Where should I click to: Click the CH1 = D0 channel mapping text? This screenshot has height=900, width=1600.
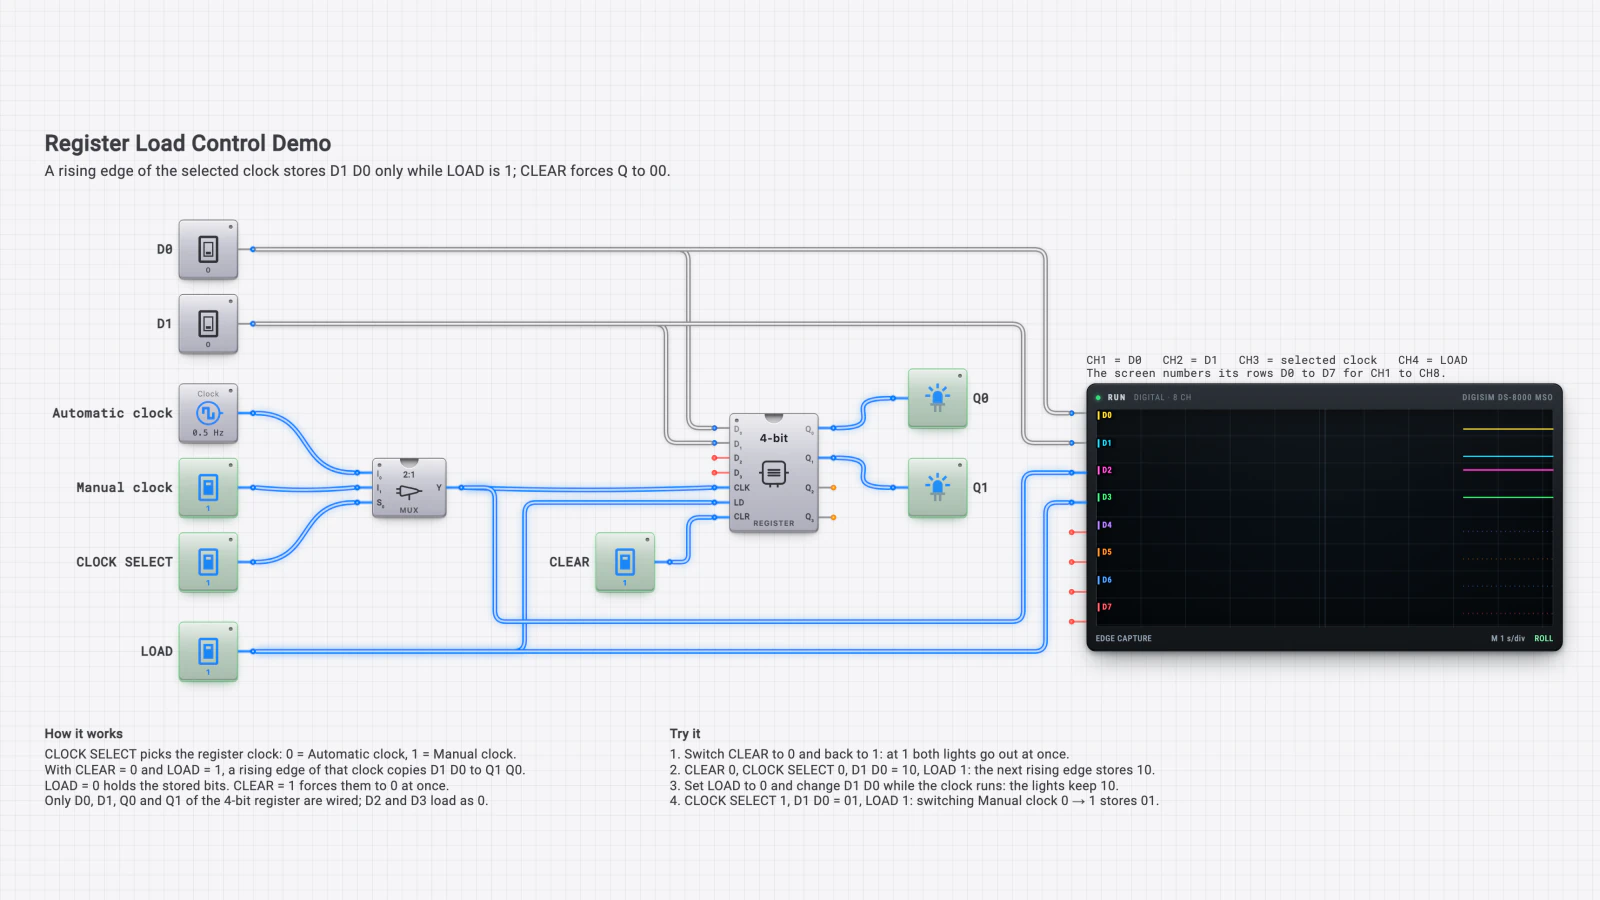[1114, 360]
